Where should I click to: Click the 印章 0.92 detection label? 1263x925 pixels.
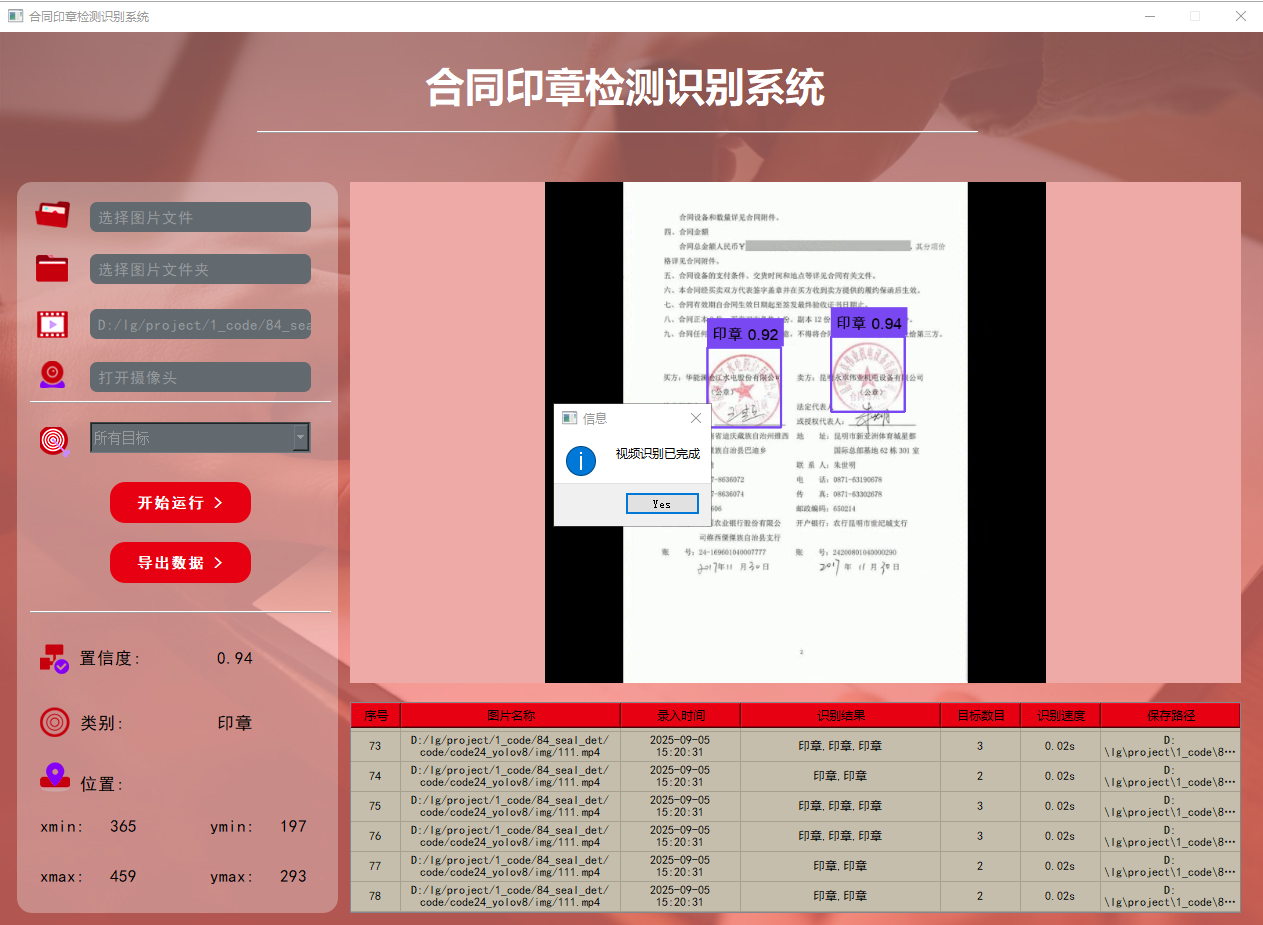[x=744, y=334]
